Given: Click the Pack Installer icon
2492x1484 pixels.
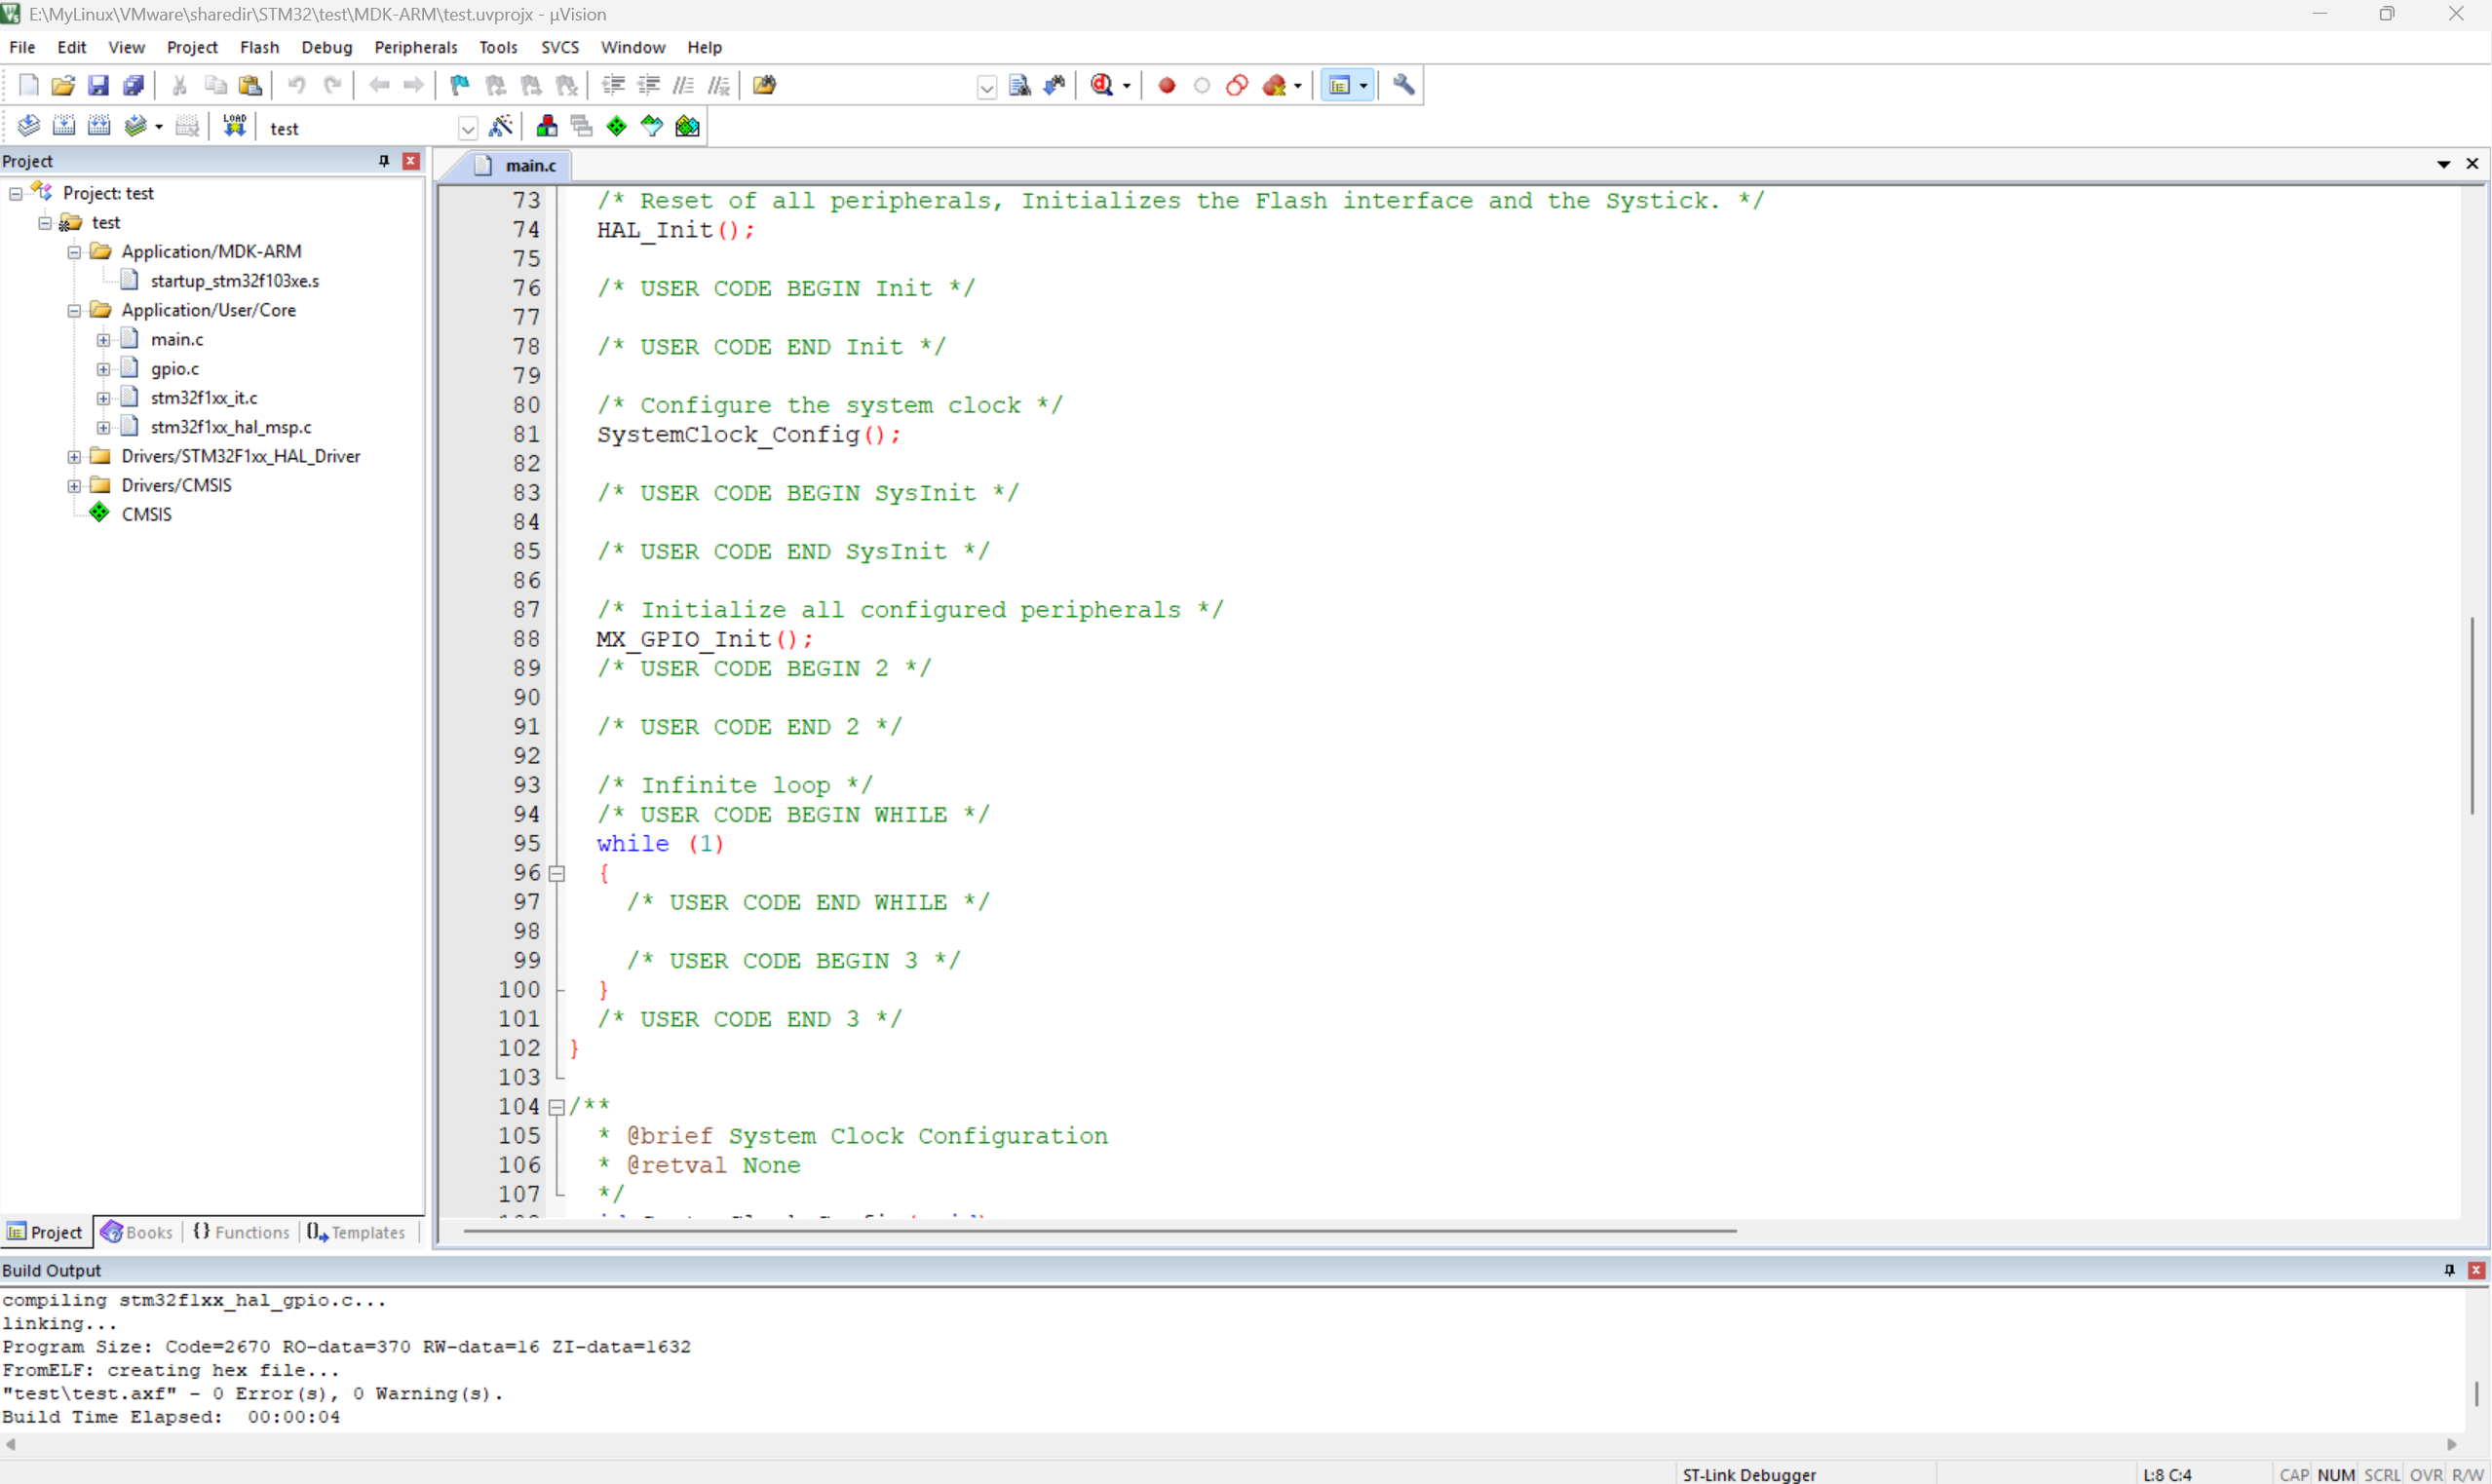Looking at the screenshot, I should [x=687, y=126].
